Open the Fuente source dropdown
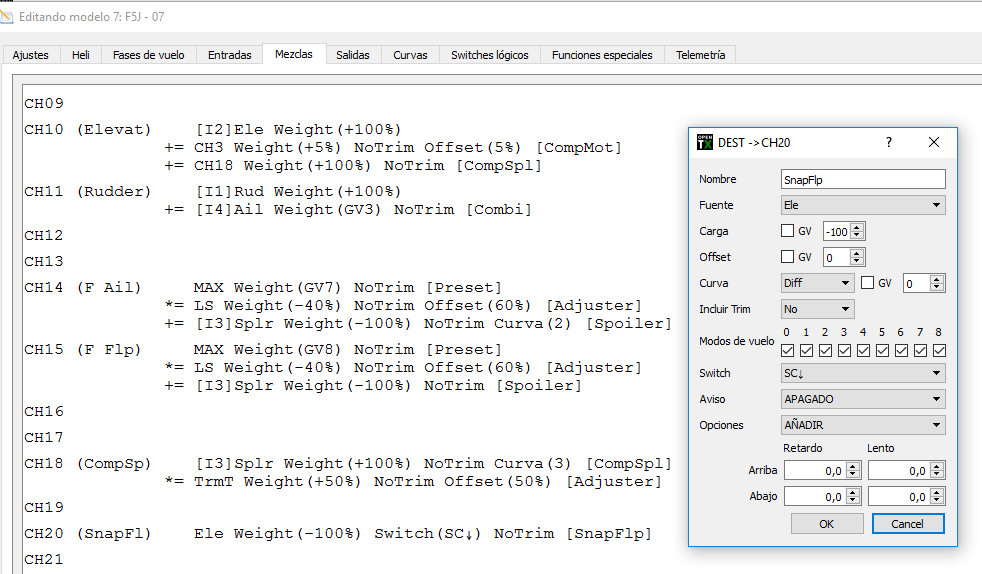982x574 pixels. pos(862,205)
